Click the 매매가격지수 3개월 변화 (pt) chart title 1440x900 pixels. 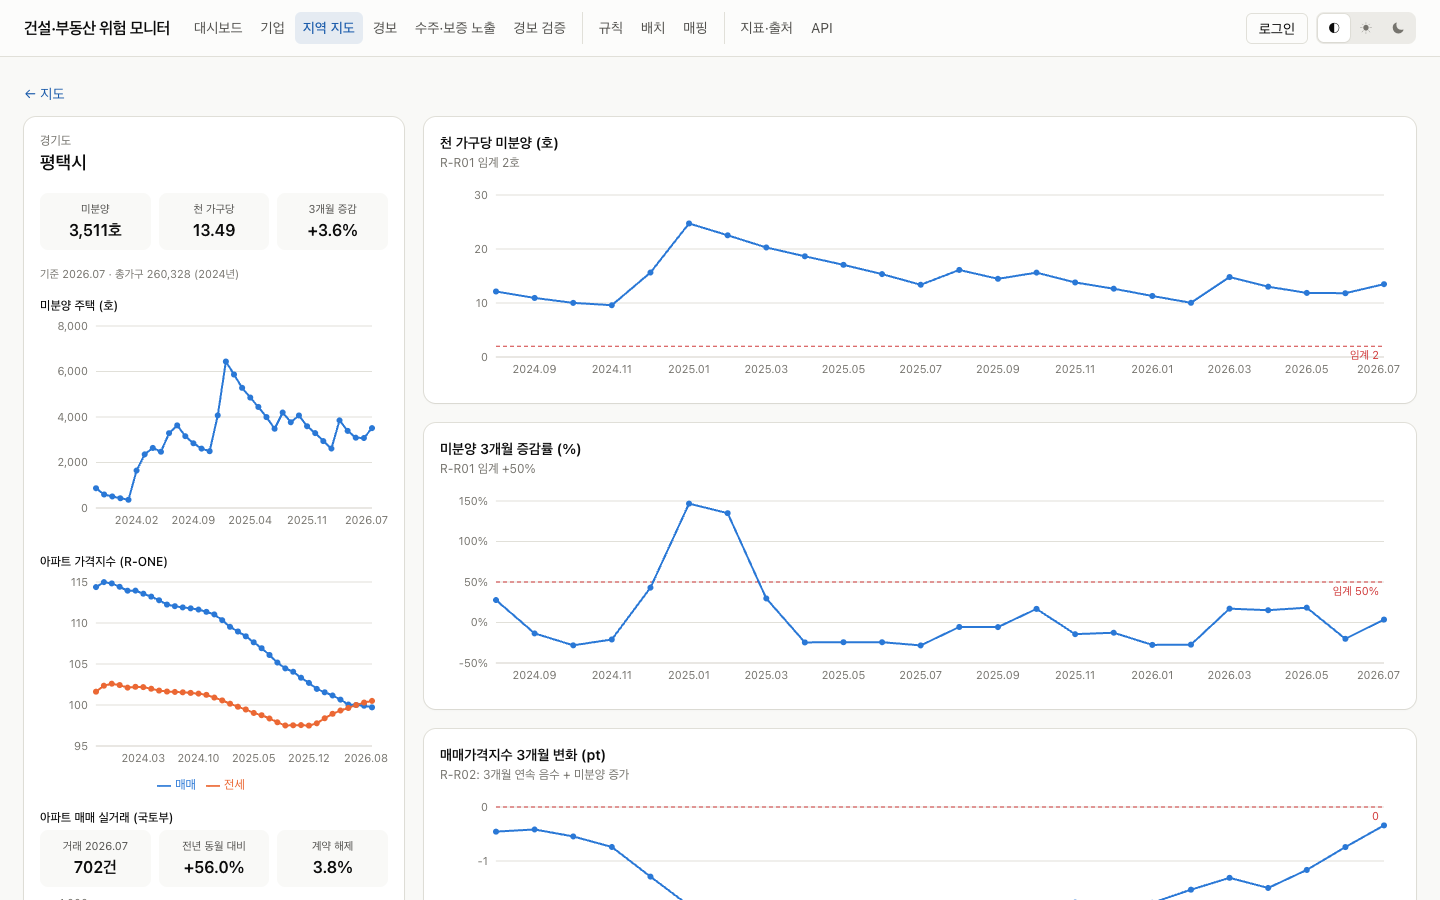click(x=523, y=755)
